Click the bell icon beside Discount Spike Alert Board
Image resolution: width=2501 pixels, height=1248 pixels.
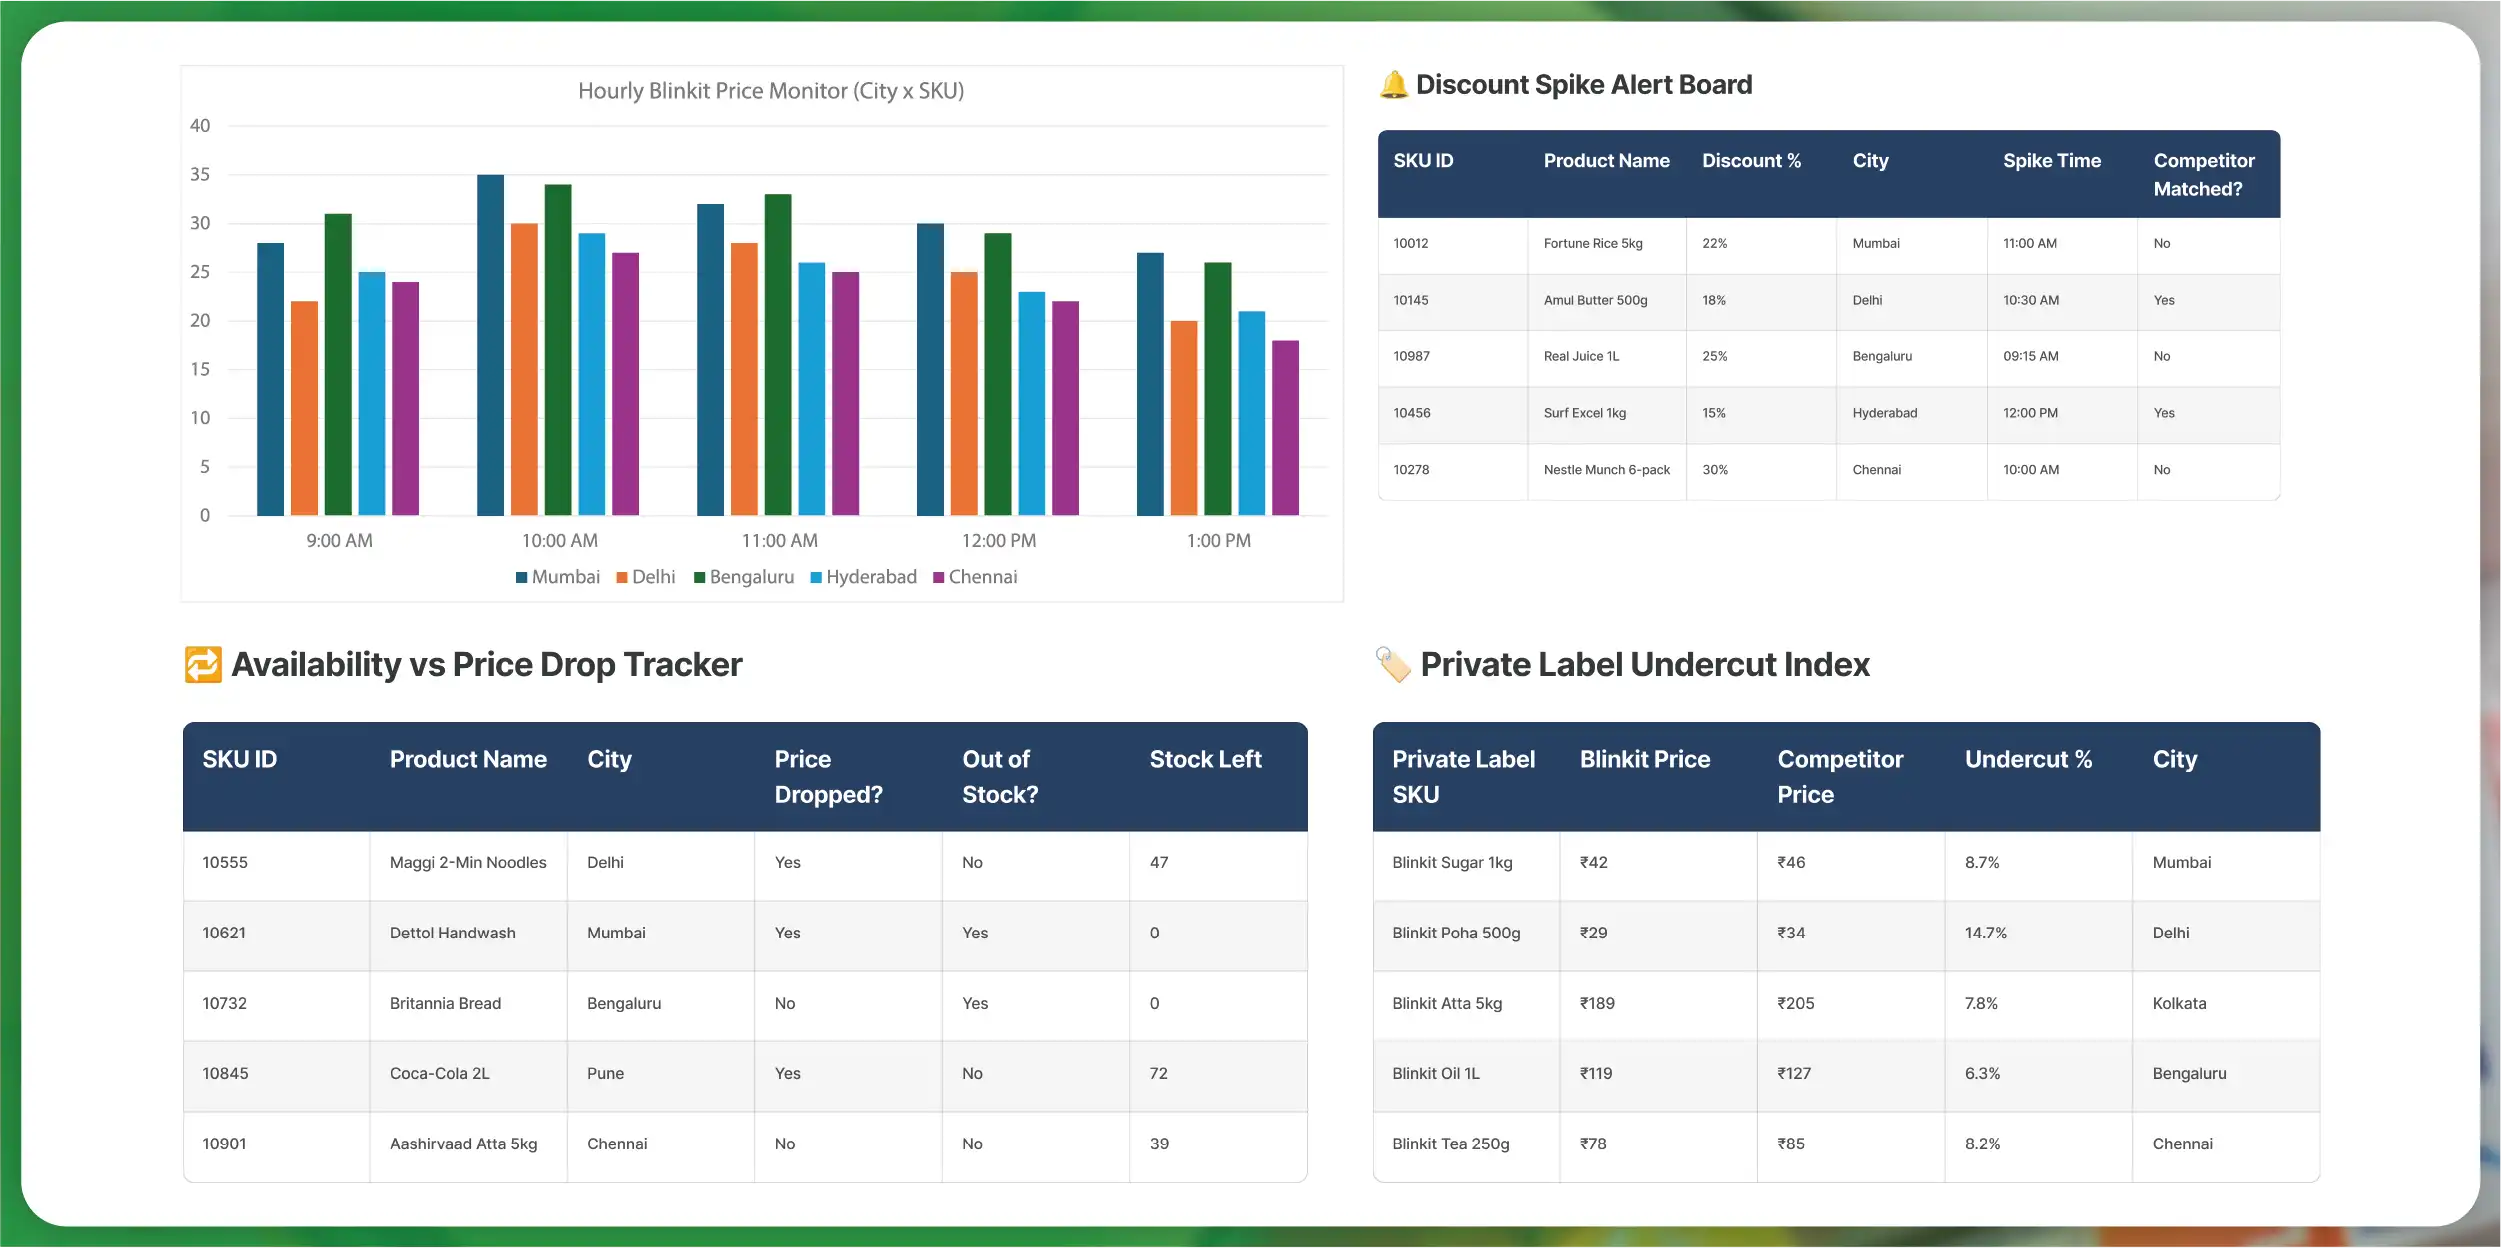coord(1393,85)
